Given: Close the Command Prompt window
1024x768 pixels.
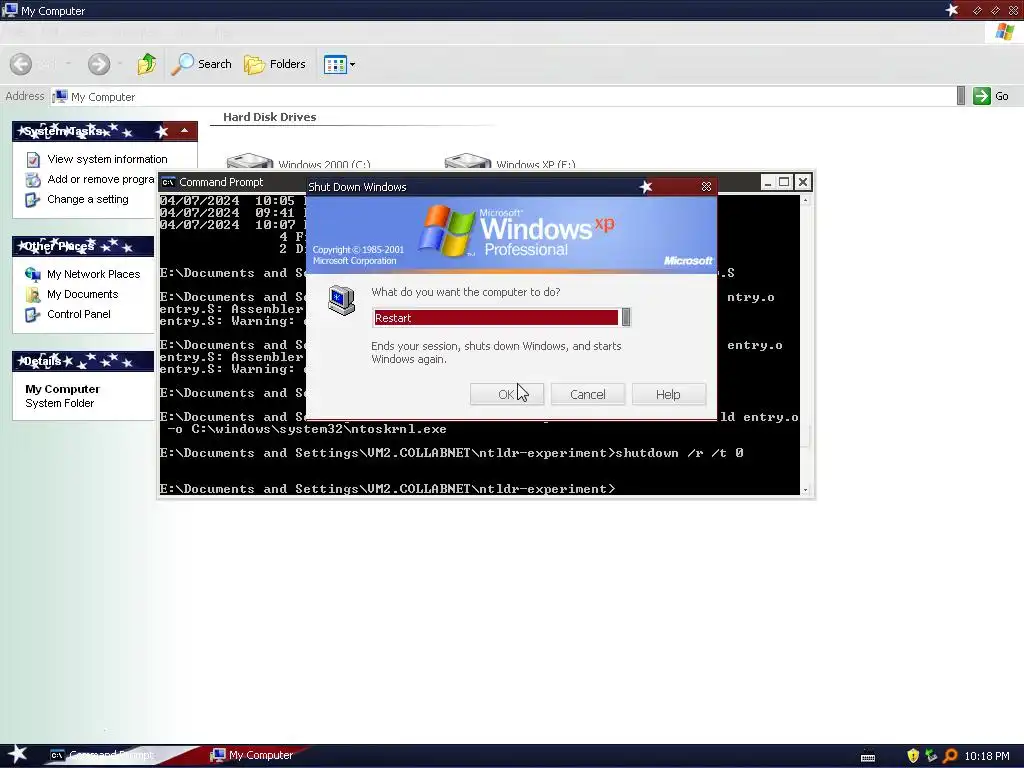Looking at the screenshot, I should 803,182.
